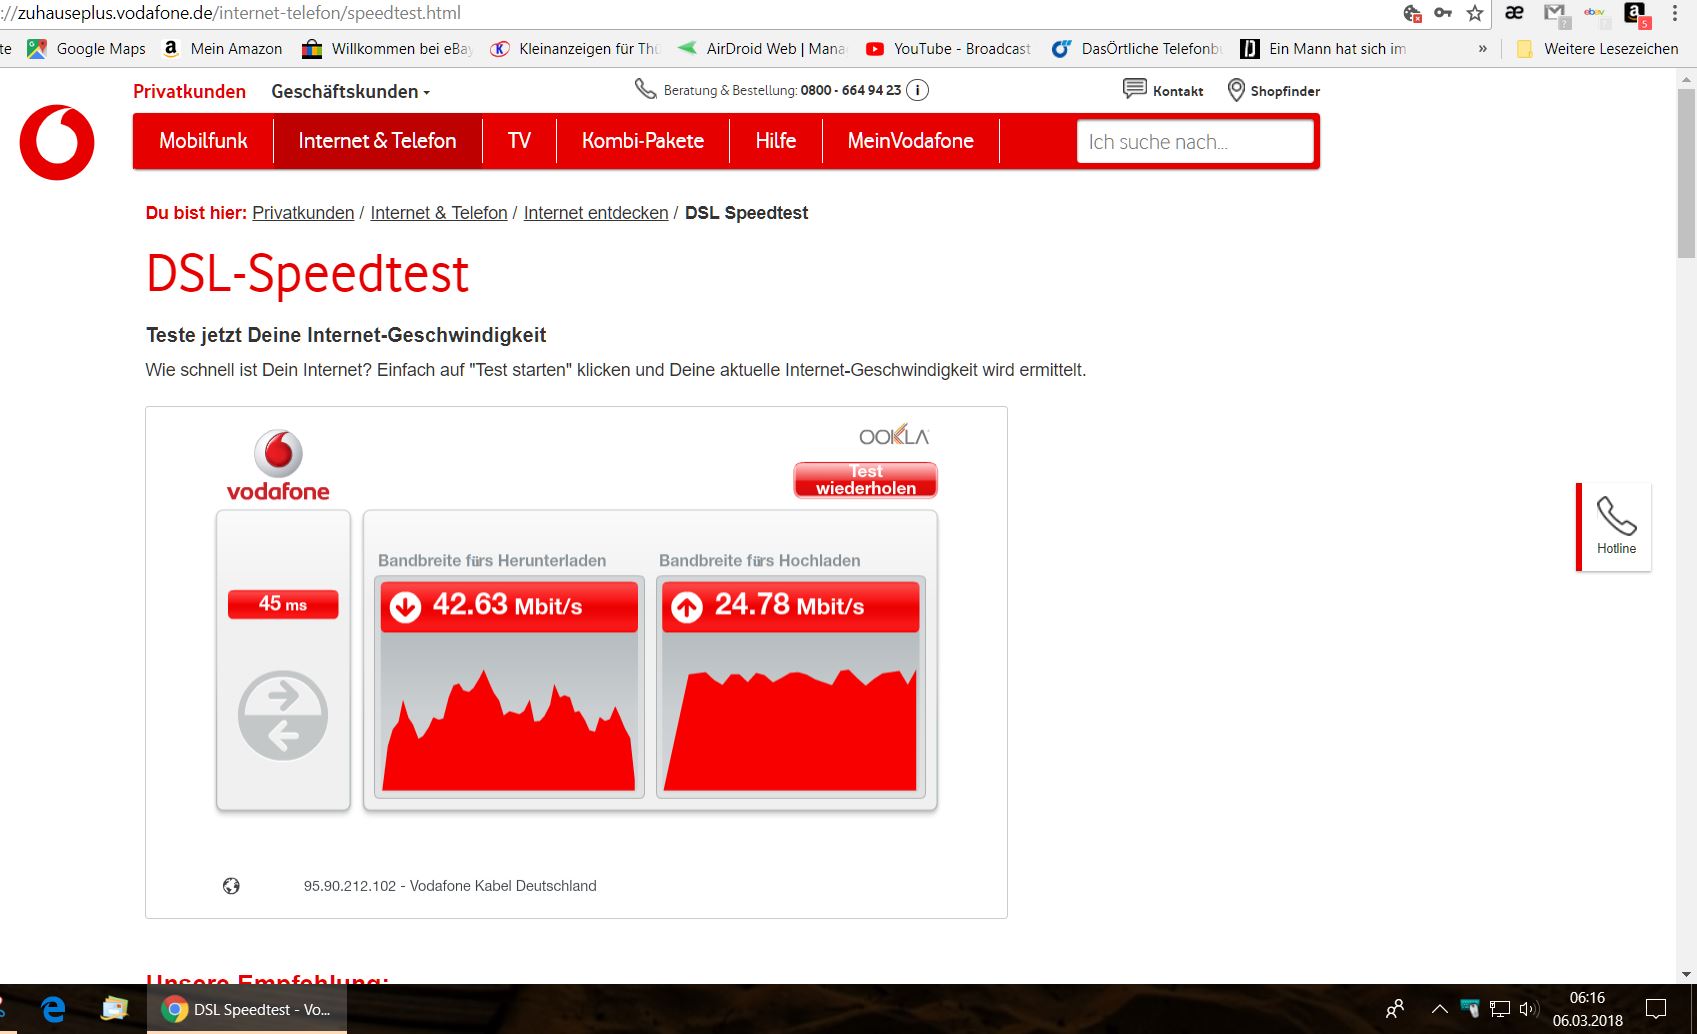Click the Ich suche nach search field

tap(1195, 141)
